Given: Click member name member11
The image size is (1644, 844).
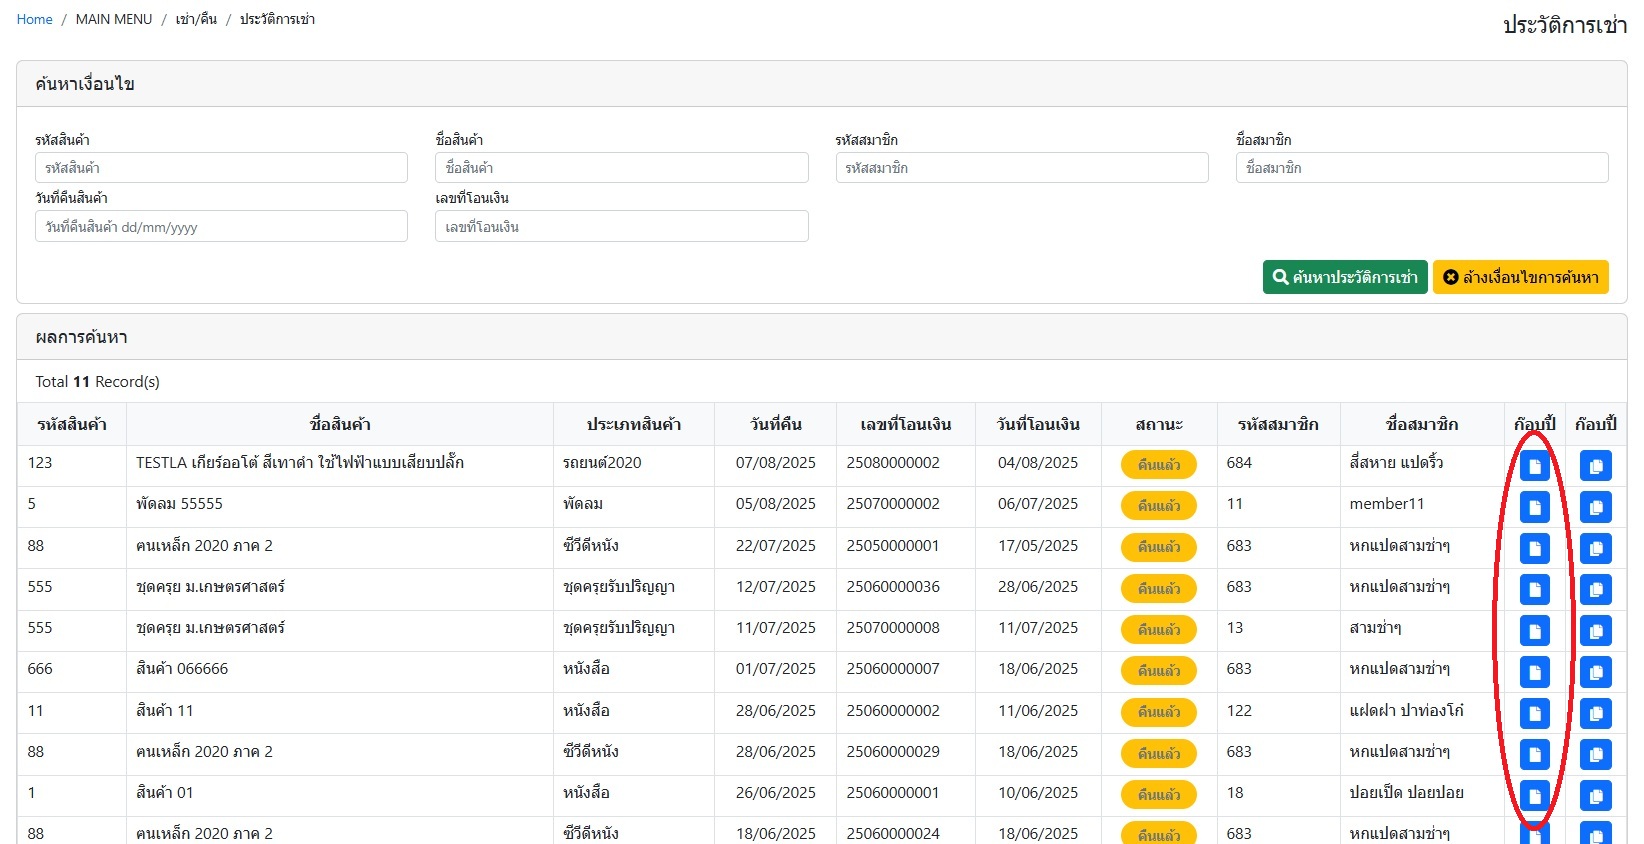Looking at the screenshot, I should tap(1387, 504).
